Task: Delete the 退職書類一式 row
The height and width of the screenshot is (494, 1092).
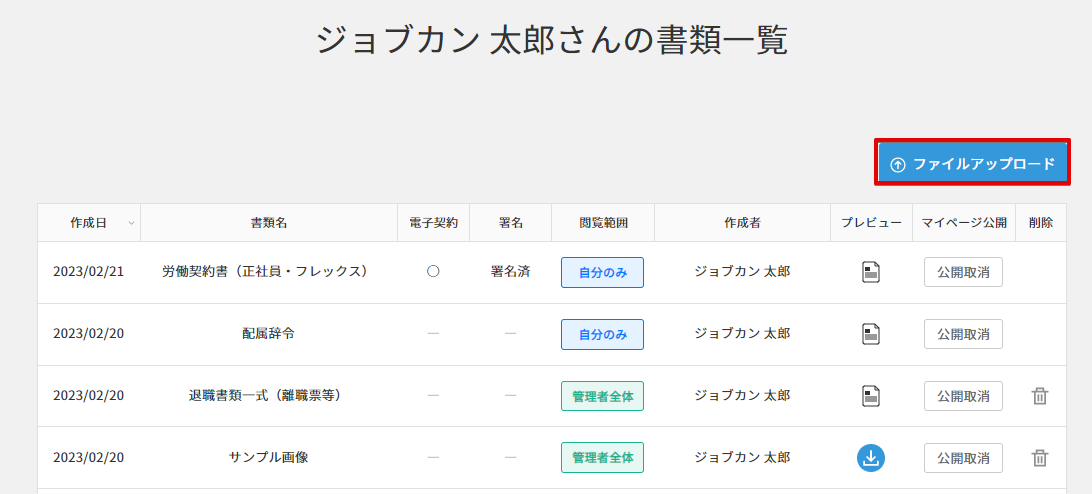Action: [x=1040, y=396]
